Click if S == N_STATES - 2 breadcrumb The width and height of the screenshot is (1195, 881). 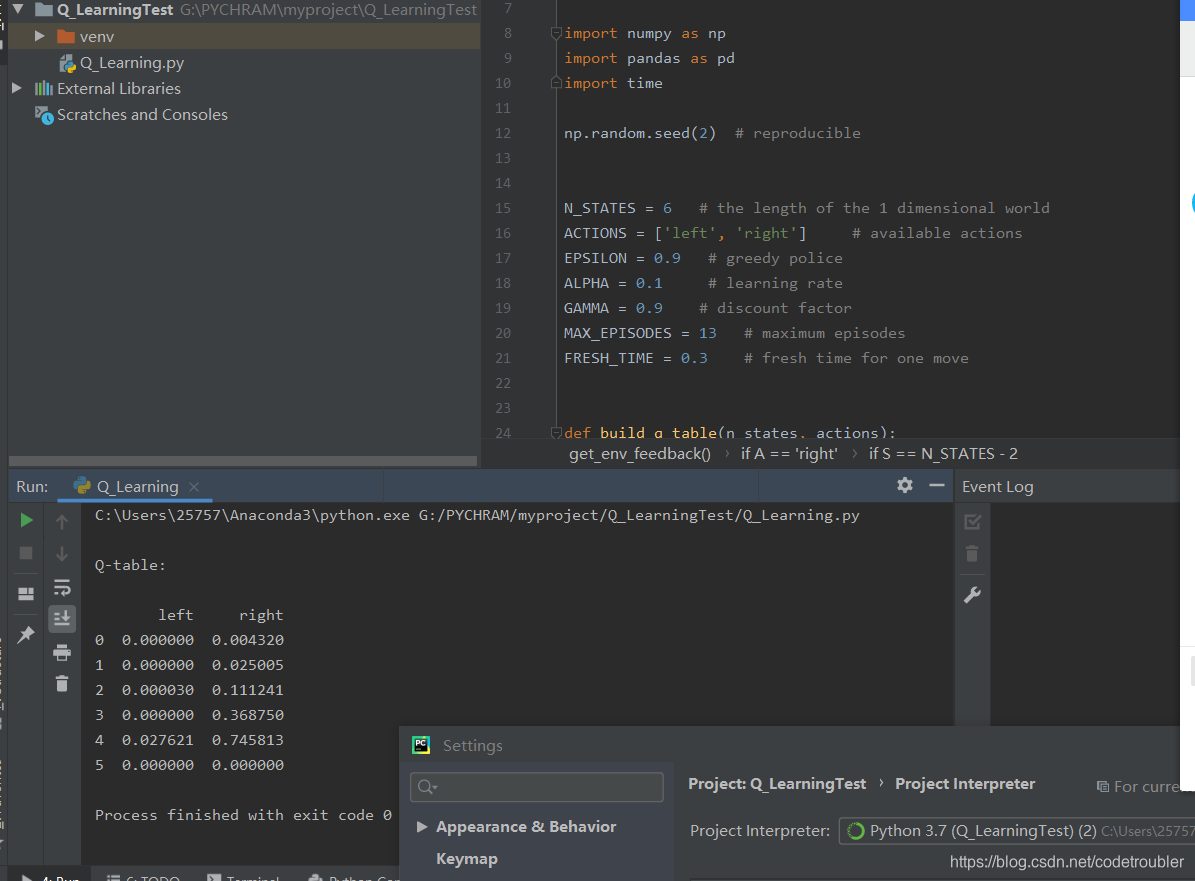pyautogui.click(x=943, y=454)
